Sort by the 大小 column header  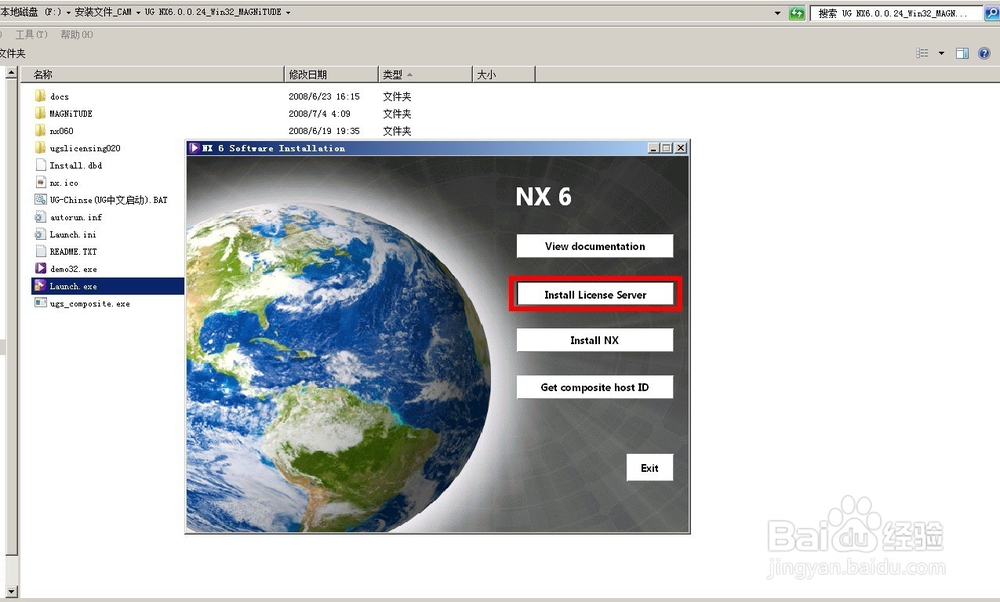click(x=504, y=75)
